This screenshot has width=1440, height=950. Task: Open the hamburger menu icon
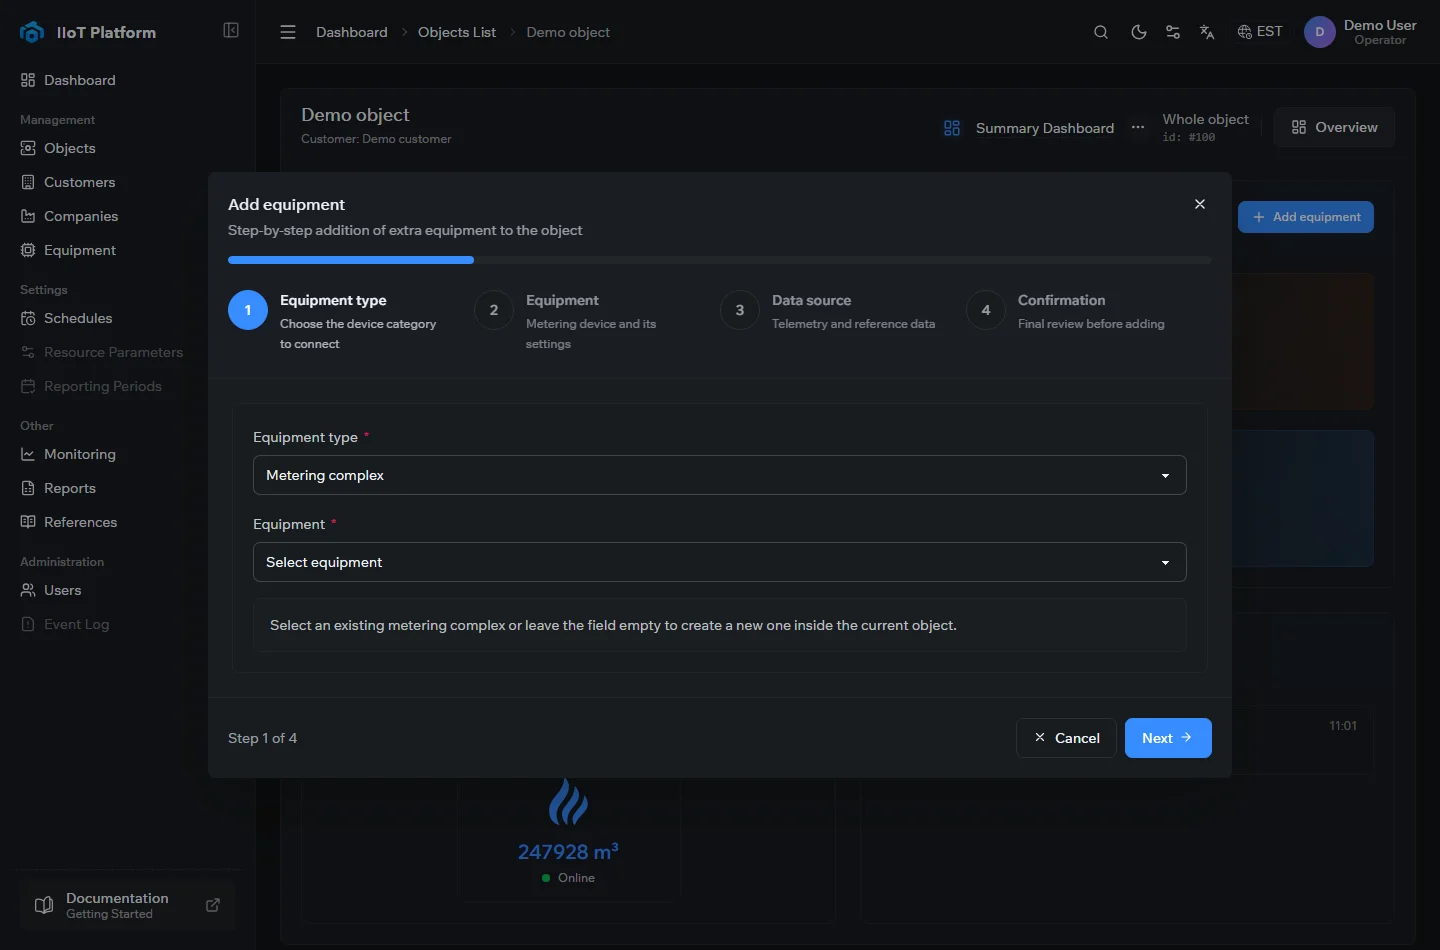pyautogui.click(x=288, y=32)
